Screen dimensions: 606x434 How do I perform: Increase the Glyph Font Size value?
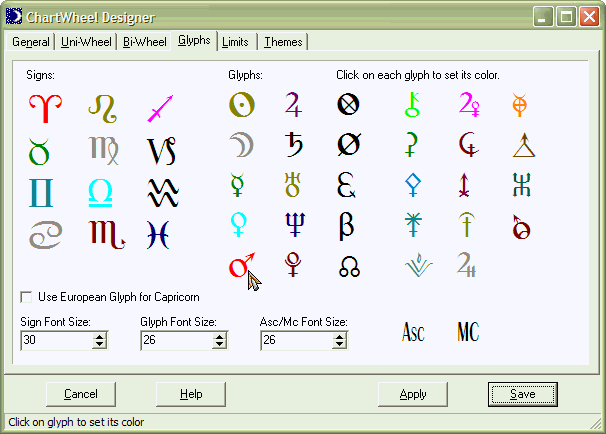pos(220,337)
